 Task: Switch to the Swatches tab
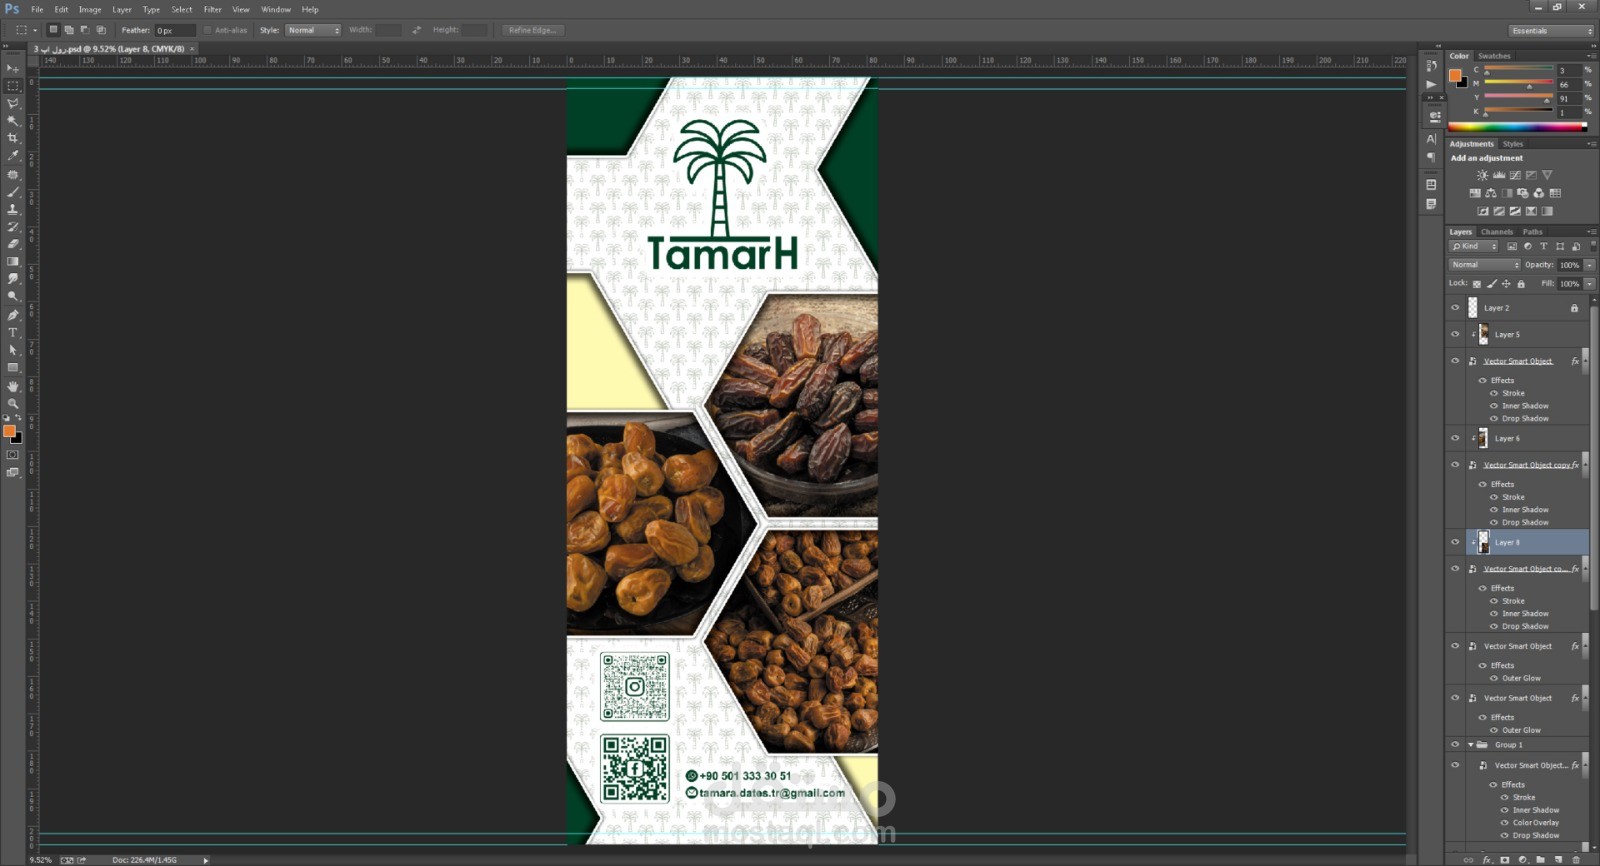(x=1494, y=56)
